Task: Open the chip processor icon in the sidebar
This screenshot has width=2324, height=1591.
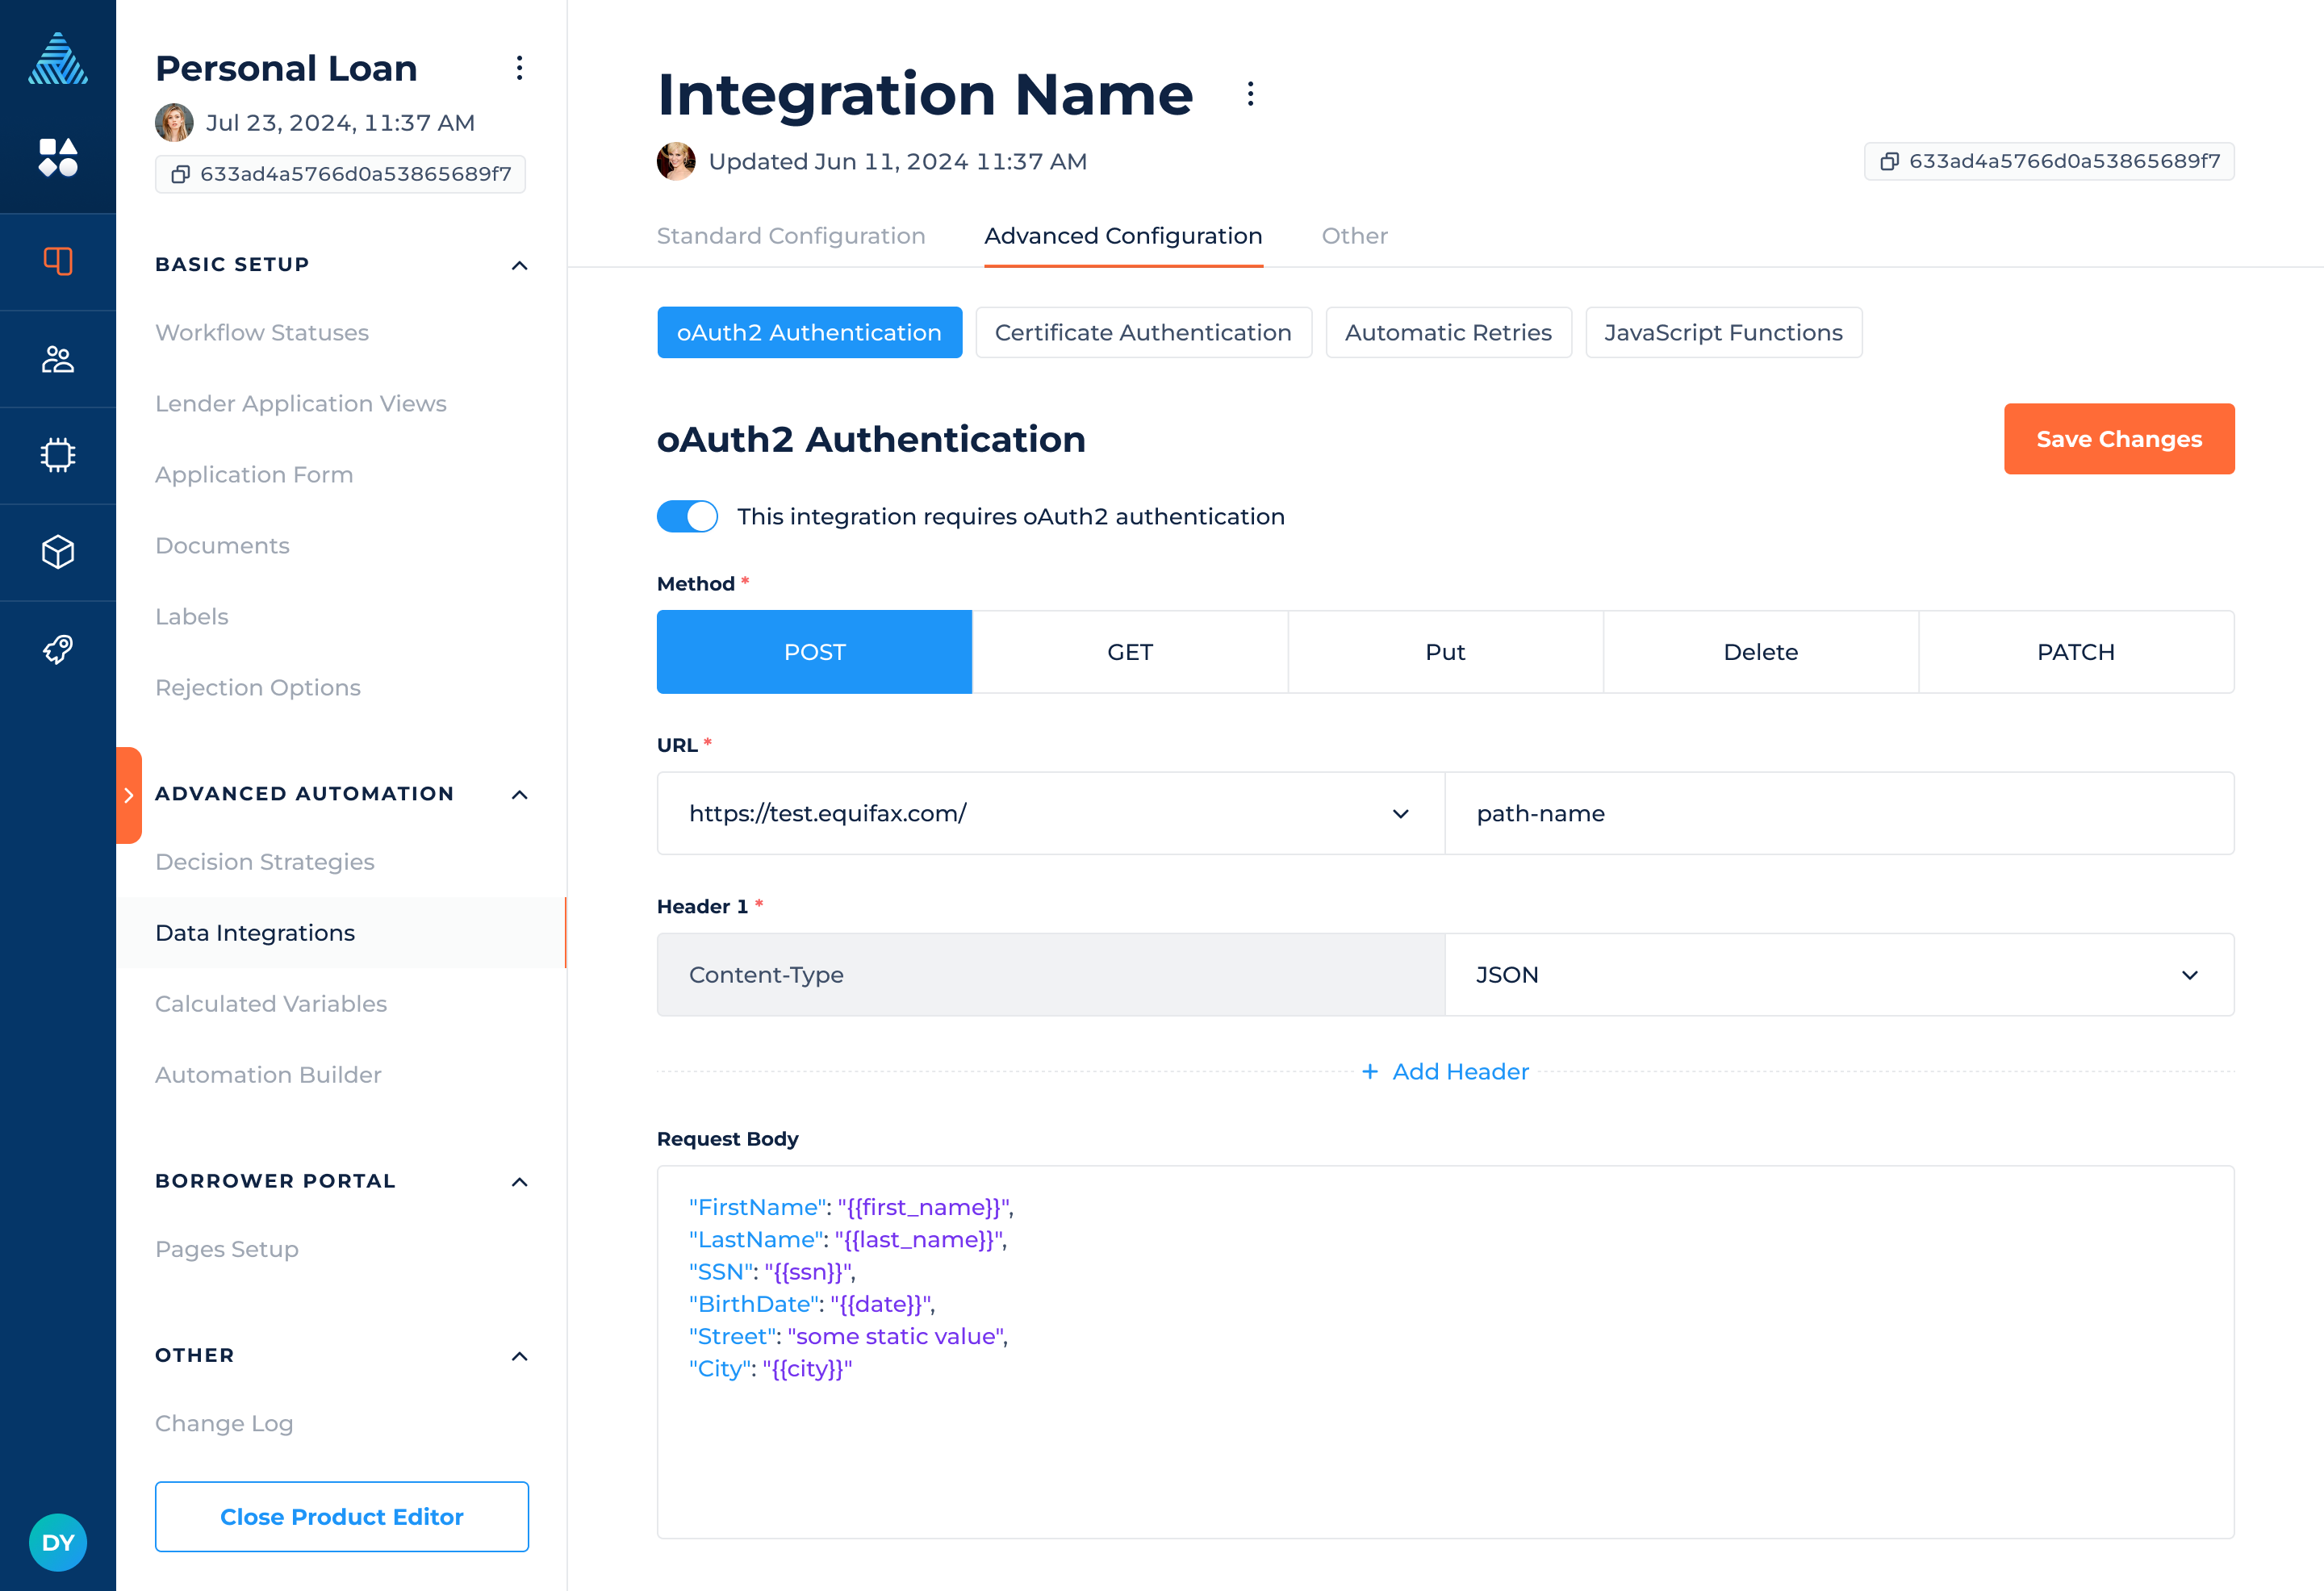Action: click(x=58, y=455)
